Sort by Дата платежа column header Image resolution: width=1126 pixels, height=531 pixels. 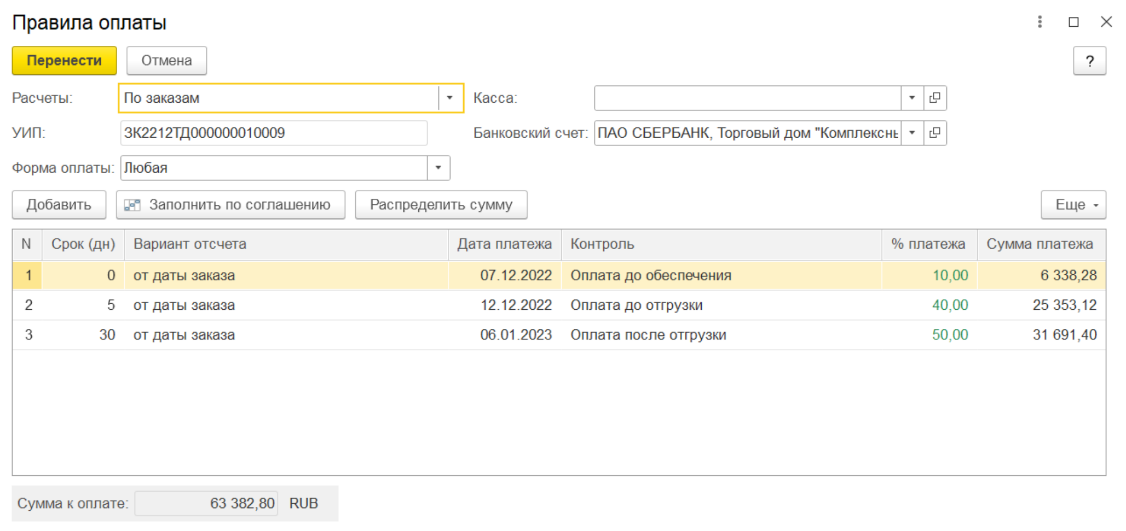click(505, 244)
